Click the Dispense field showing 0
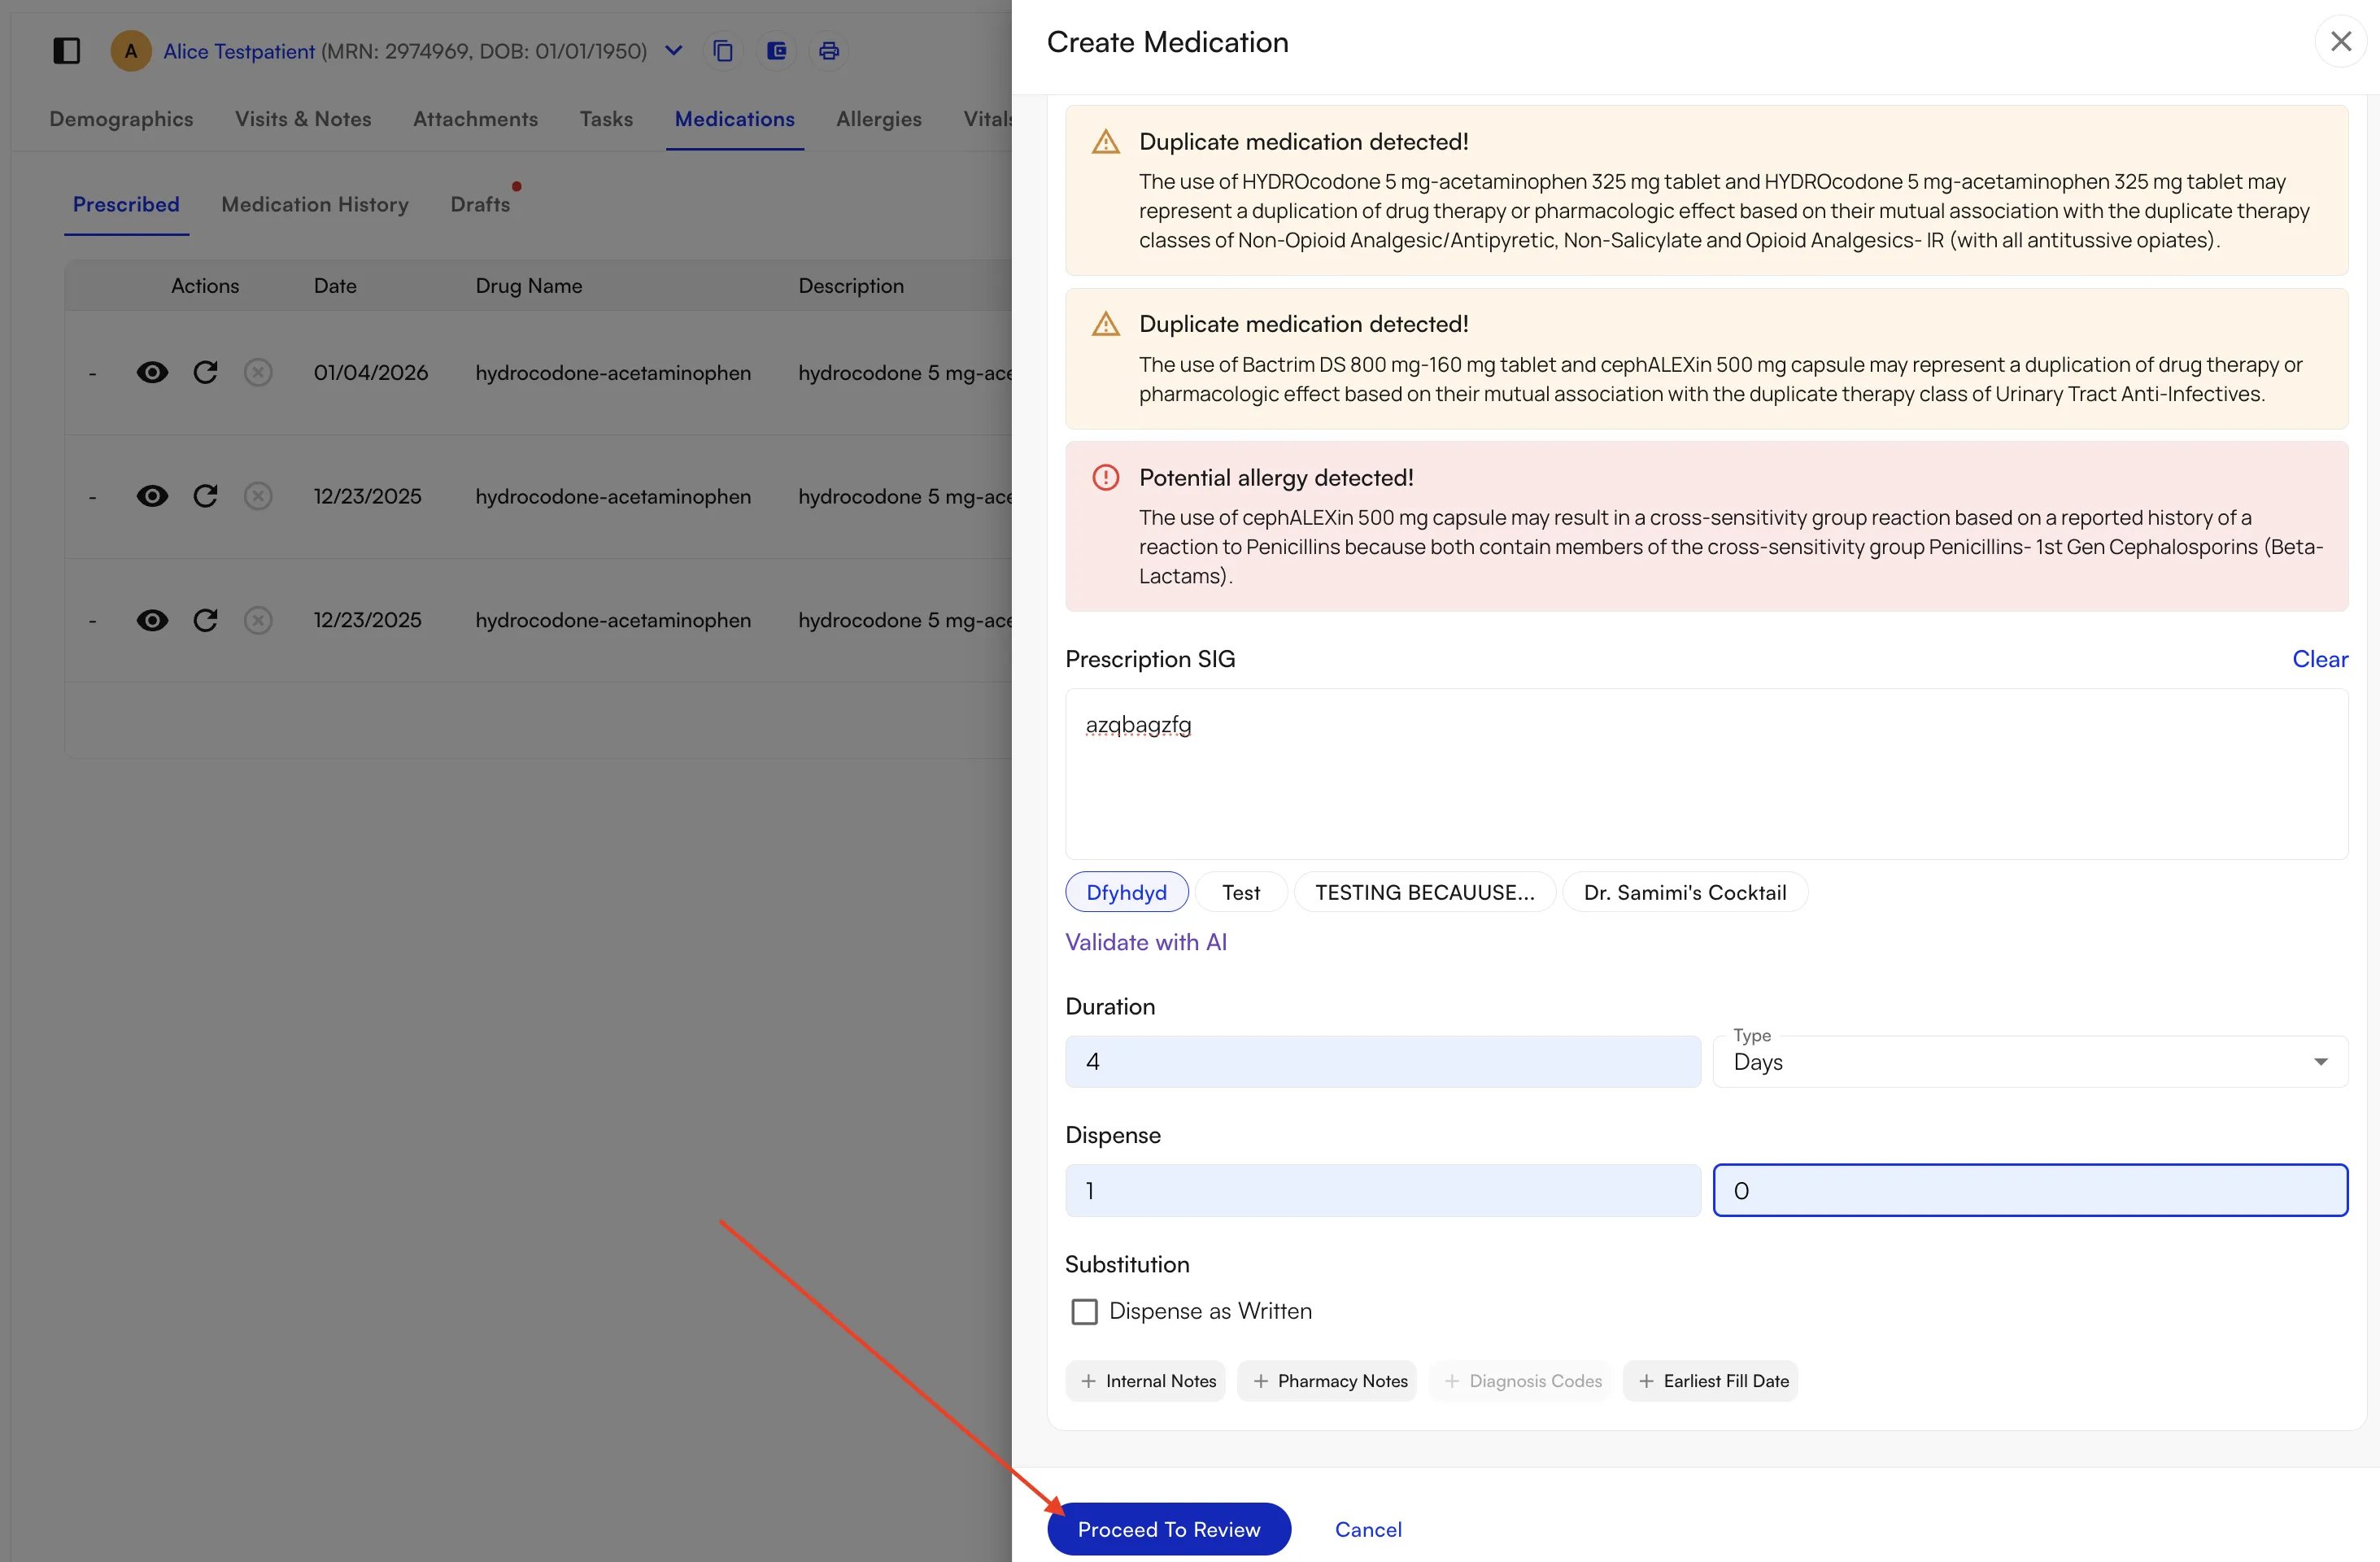Screen dimensions: 2380x1562 tap(2030, 1190)
